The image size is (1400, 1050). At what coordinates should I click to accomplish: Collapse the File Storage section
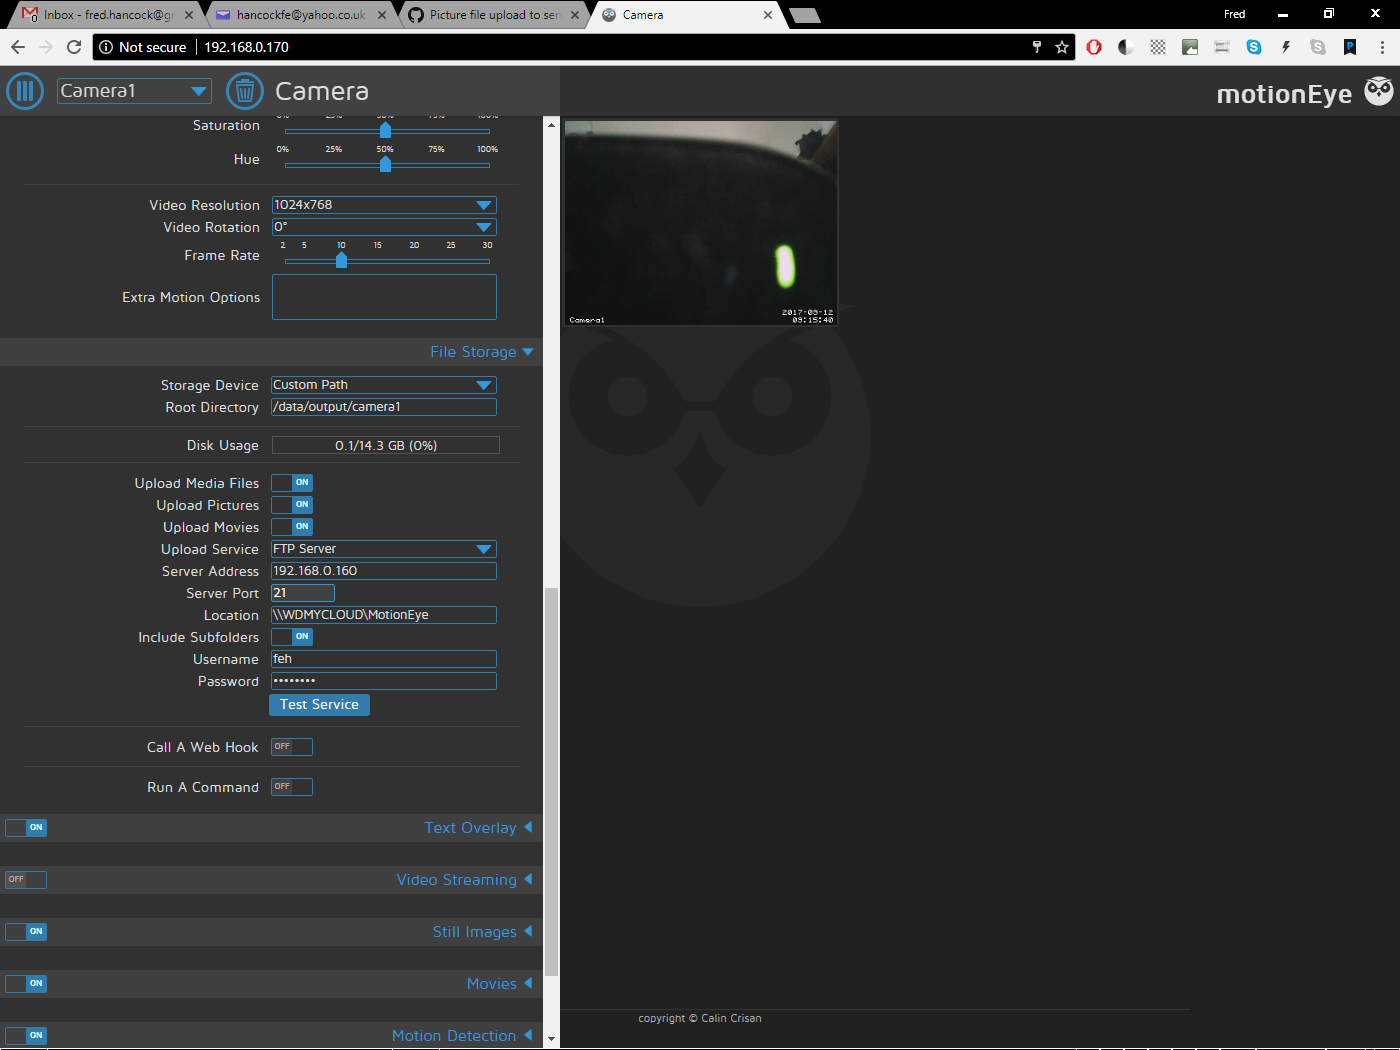(x=481, y=352)
